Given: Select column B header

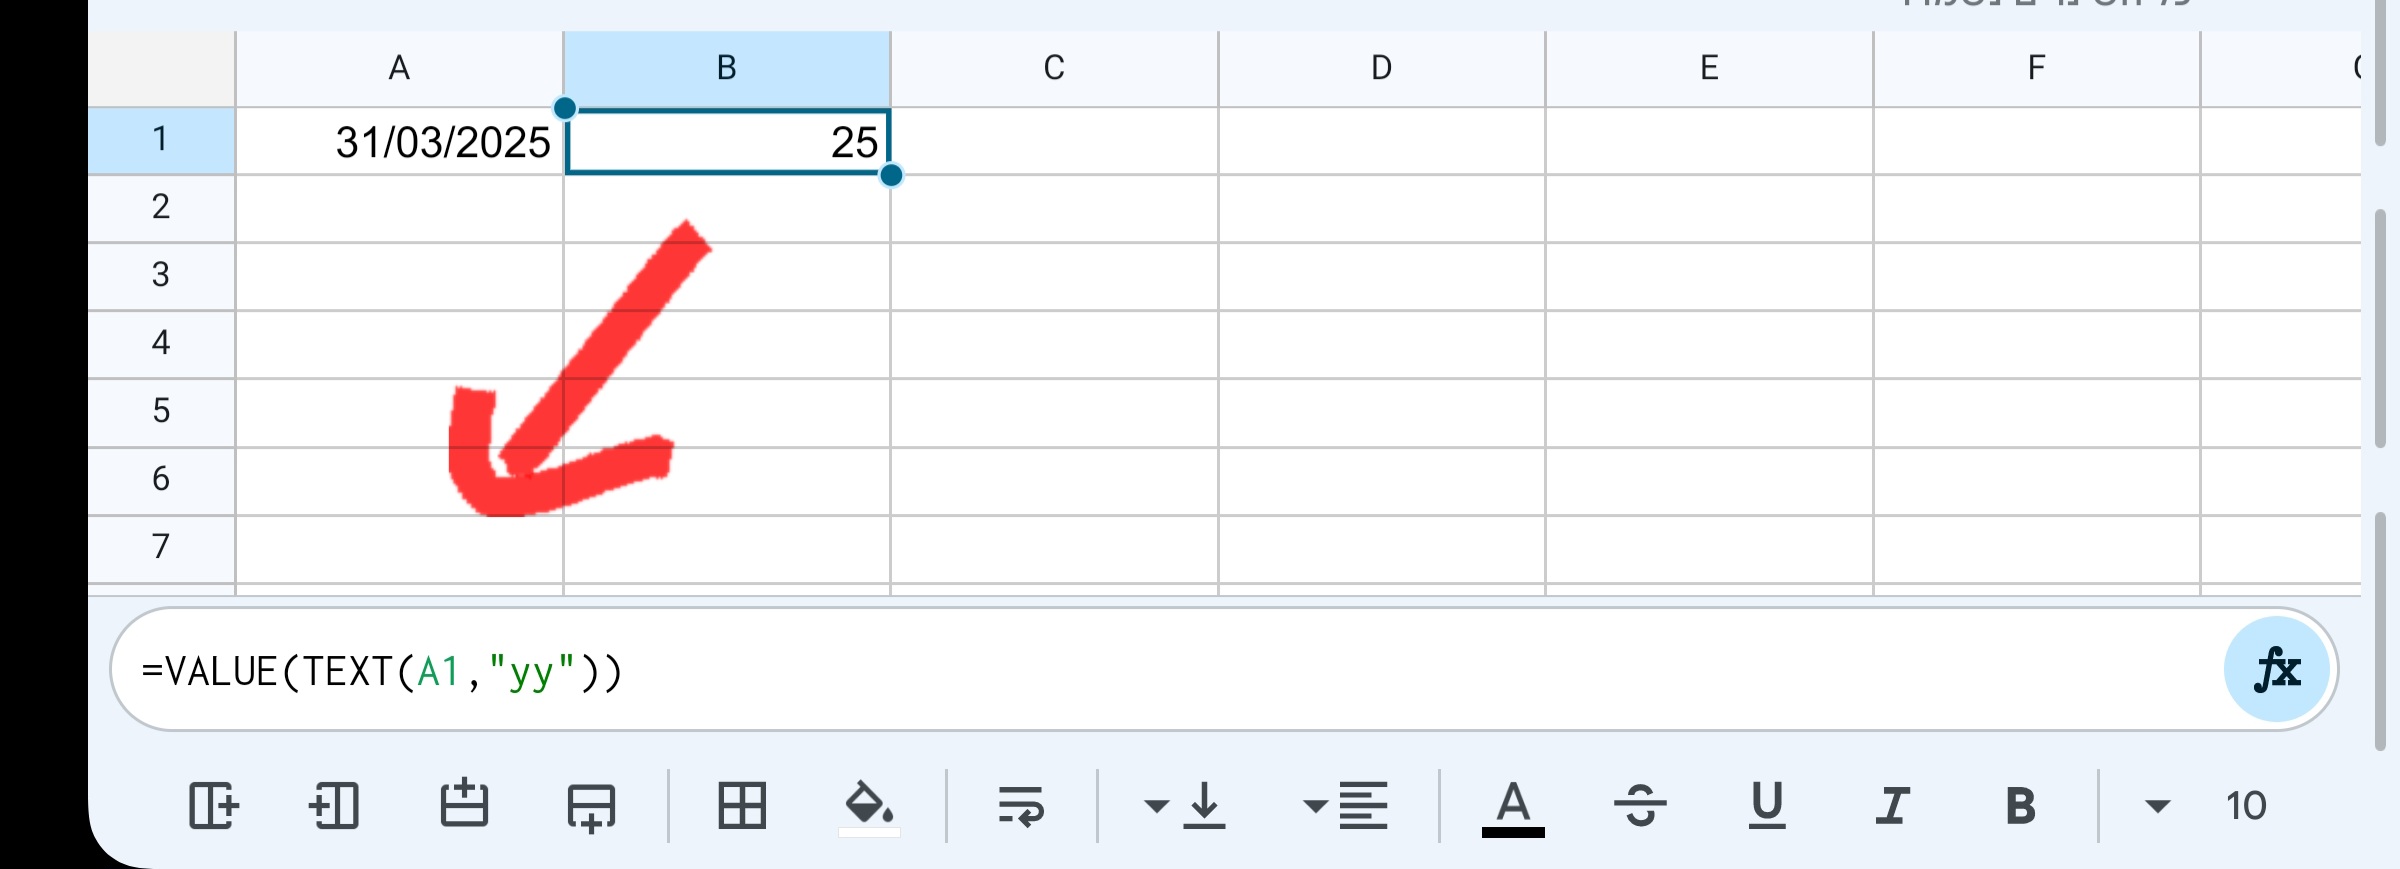Looking at the screenshot, I should point(725,67).
